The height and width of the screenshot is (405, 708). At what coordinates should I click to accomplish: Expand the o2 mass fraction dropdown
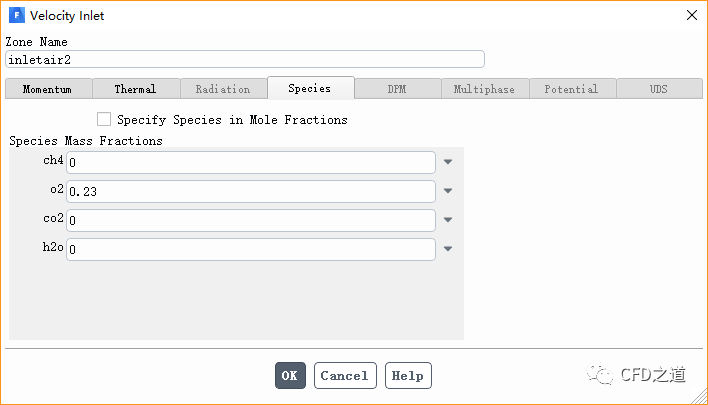(x=448, y=191)
